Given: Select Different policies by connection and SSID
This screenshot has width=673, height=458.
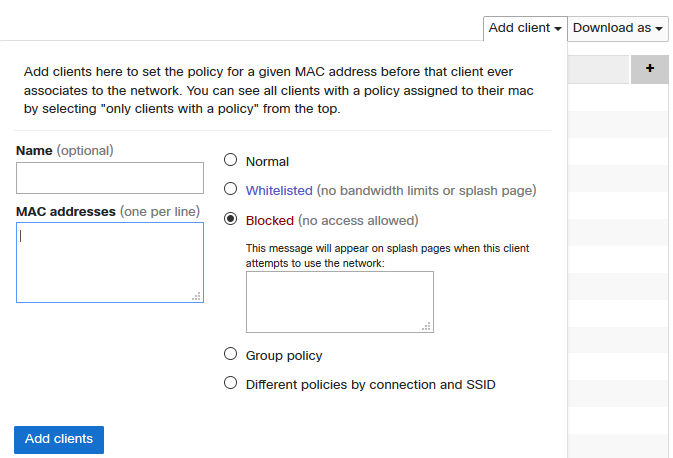Looking at the screenshot, I should click(231, 383).
